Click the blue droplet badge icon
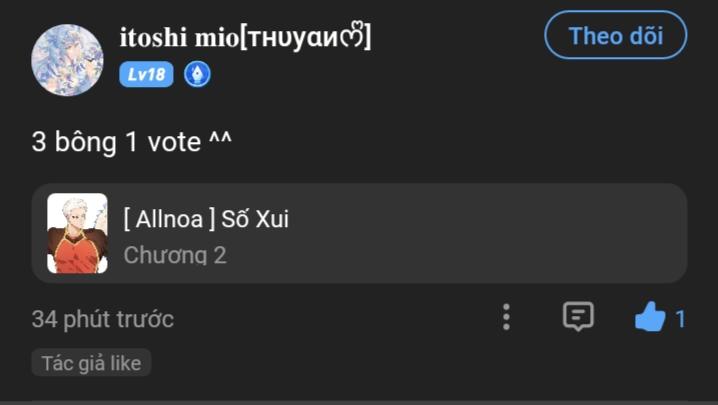 [197, 75]
